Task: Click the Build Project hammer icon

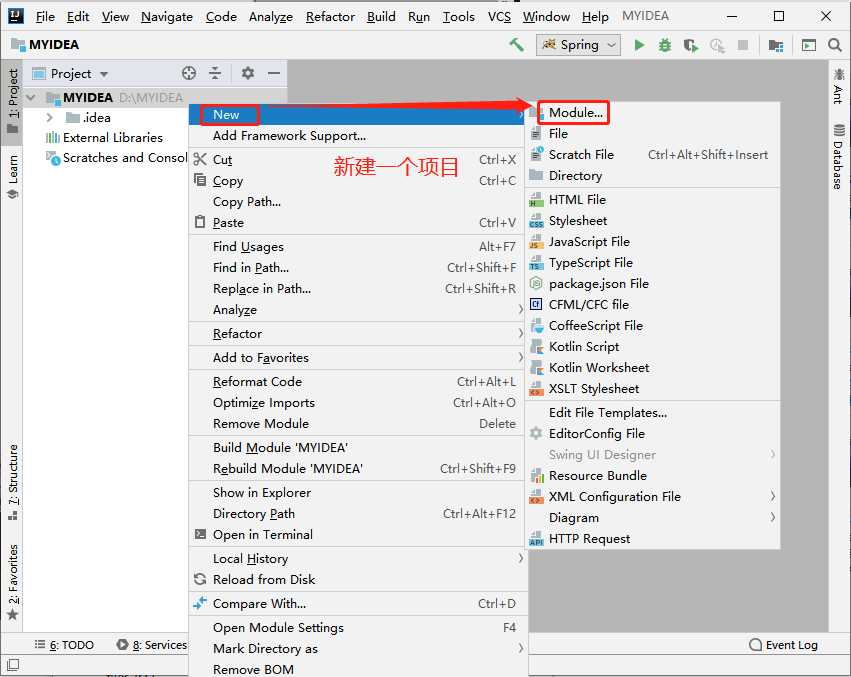Action: pyautogui.click(x=516, y=45)
